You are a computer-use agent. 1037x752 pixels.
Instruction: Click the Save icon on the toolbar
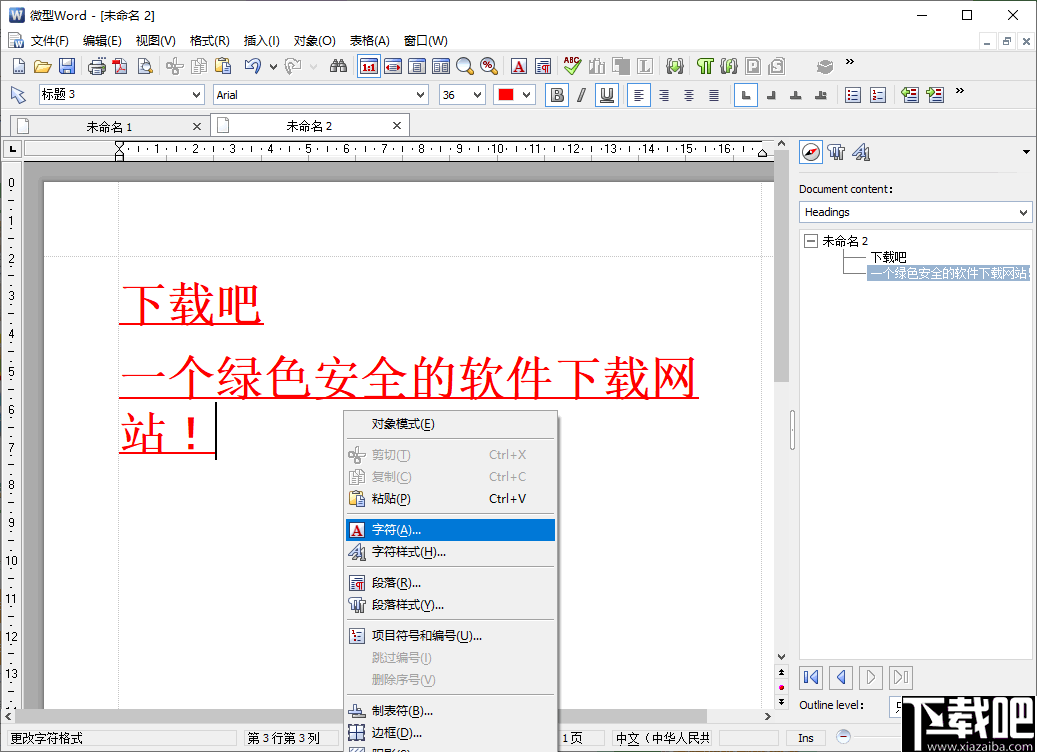pyautogui.click(x=66, y=66)
